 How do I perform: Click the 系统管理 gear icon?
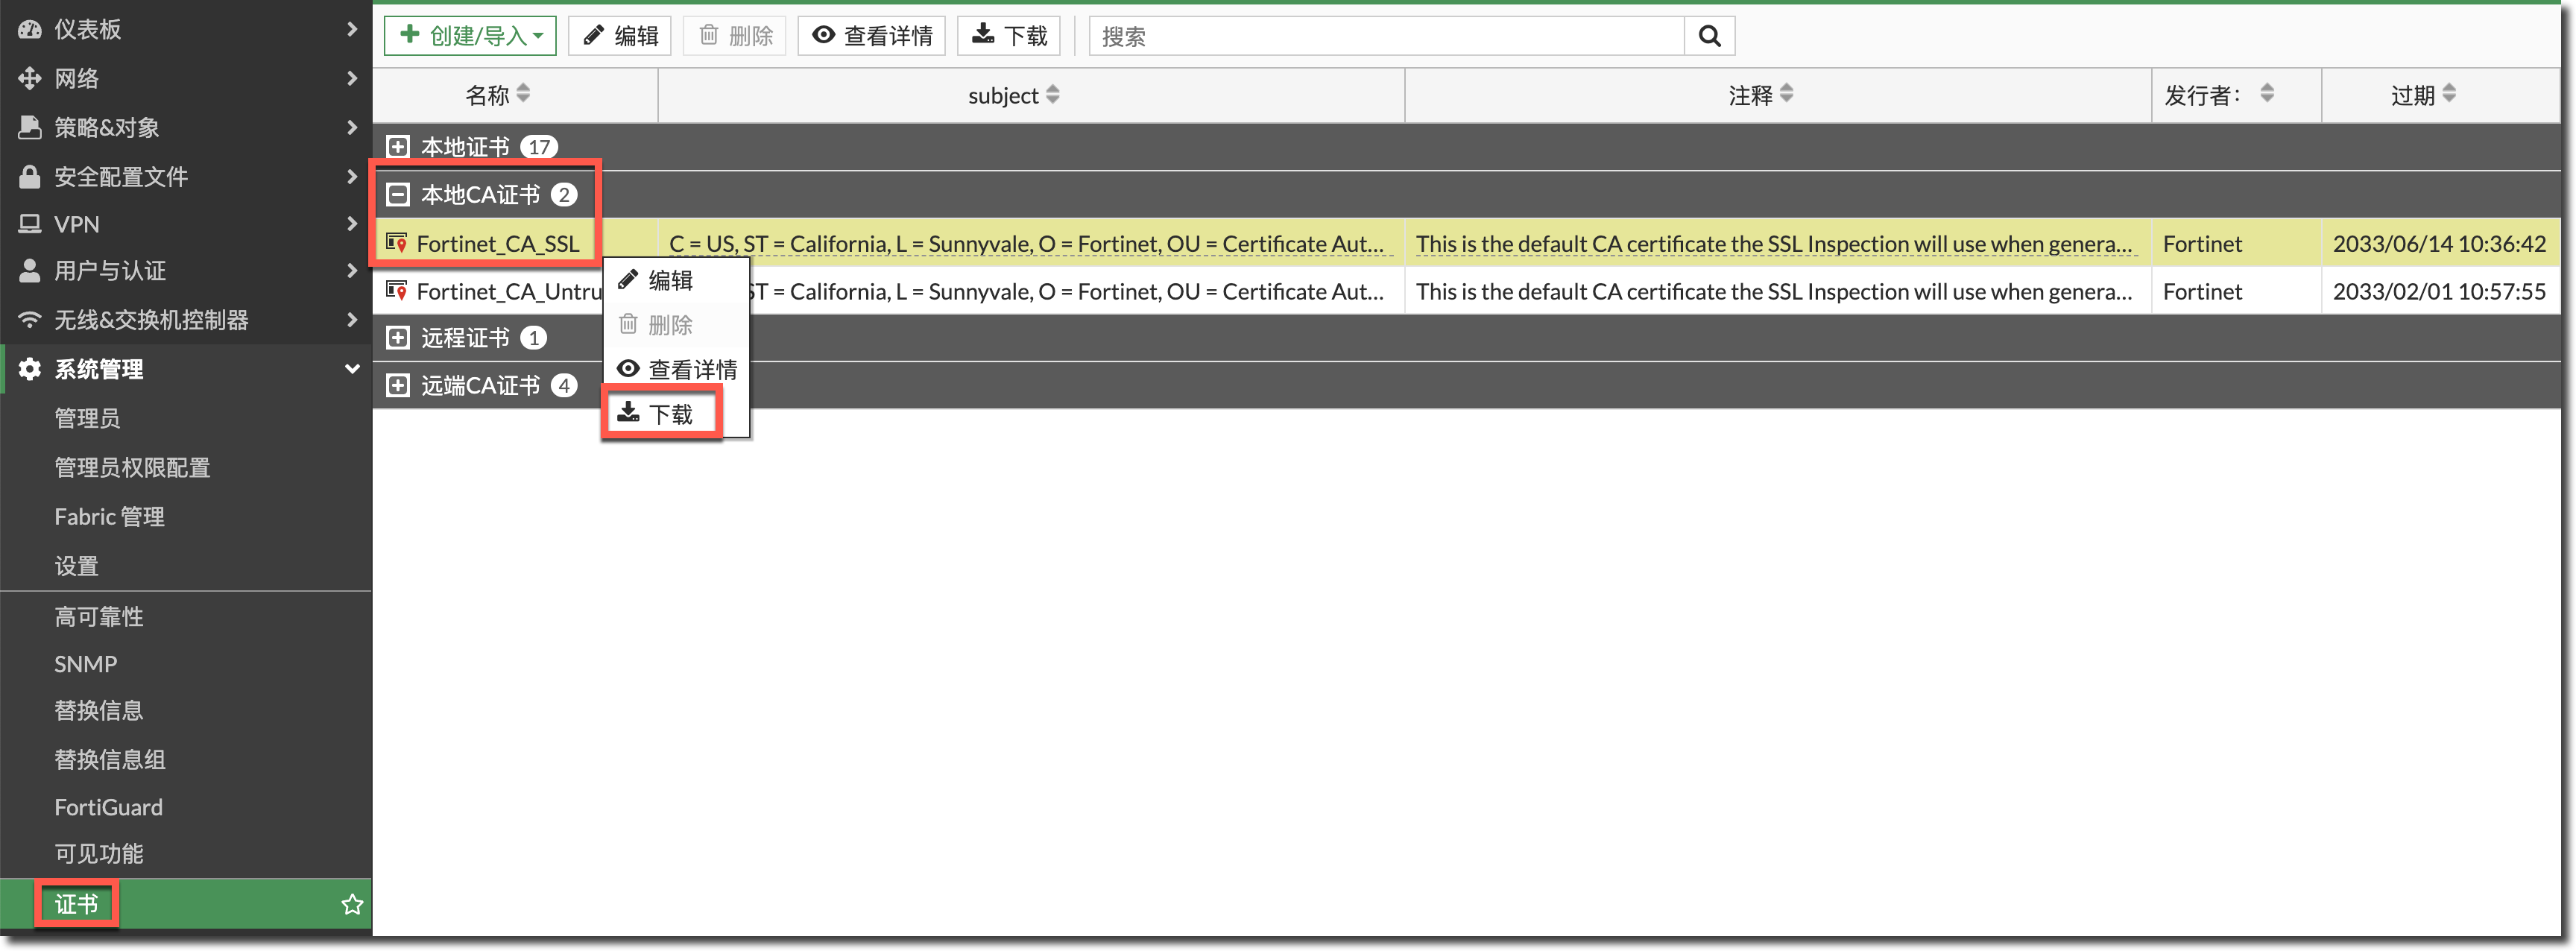(30, 369)
